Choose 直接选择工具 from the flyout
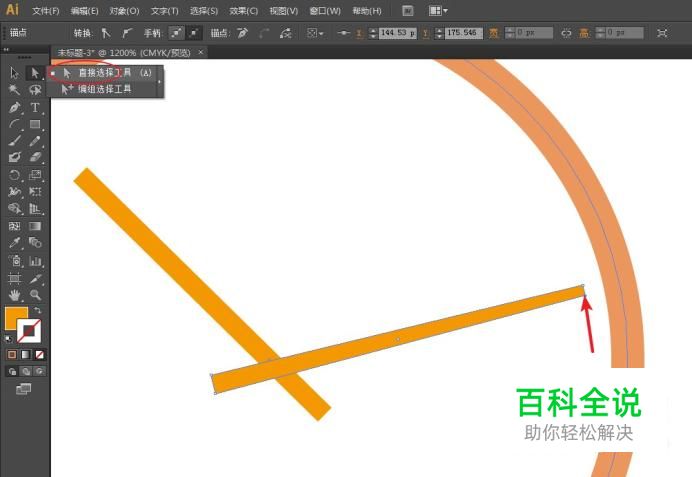692x477 pixels. click(x=104, y=73)
